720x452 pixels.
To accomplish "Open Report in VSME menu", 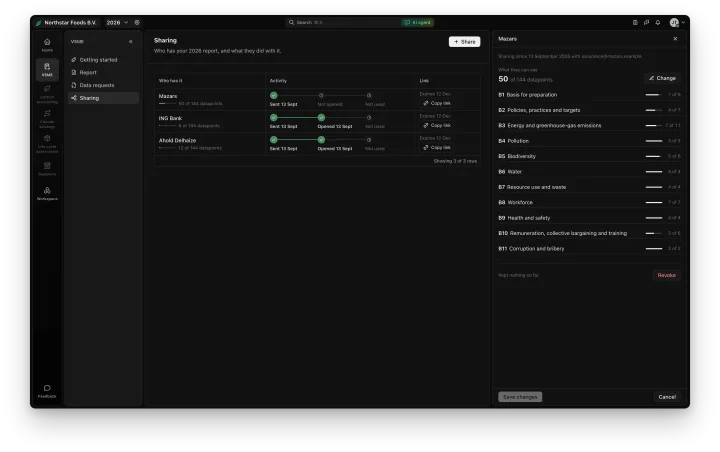I will click(x=103, y=73).
